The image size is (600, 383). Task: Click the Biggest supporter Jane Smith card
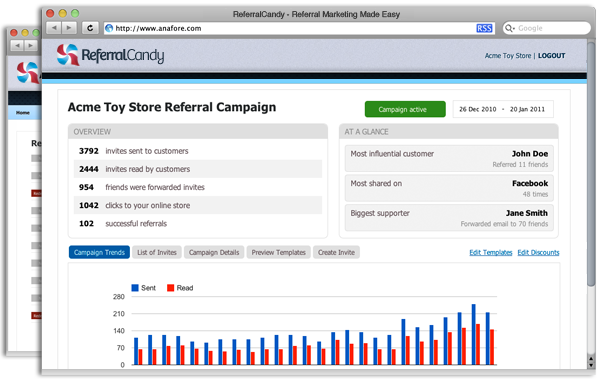click(x=449, y=218)
